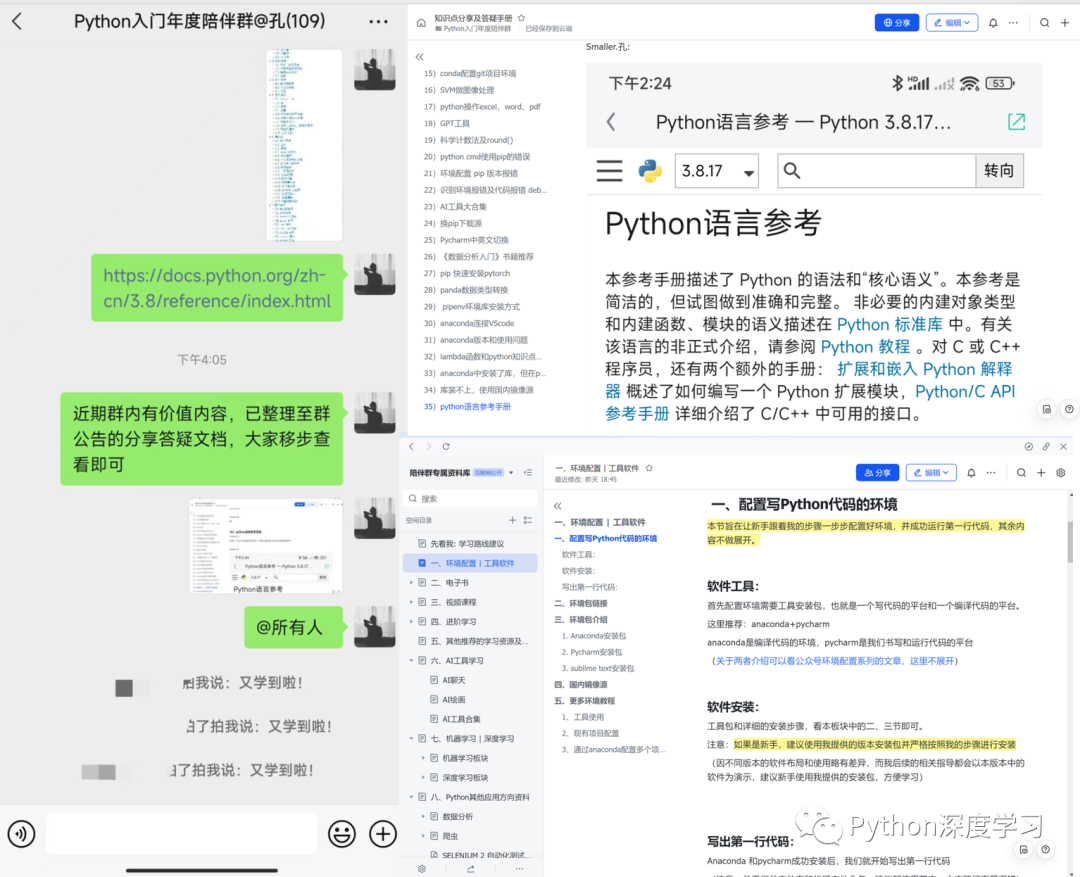Click the 搜索 field in the knowledge base sidebar
Viewport: 1080px width, 877px height.
[x=470, y=498]
